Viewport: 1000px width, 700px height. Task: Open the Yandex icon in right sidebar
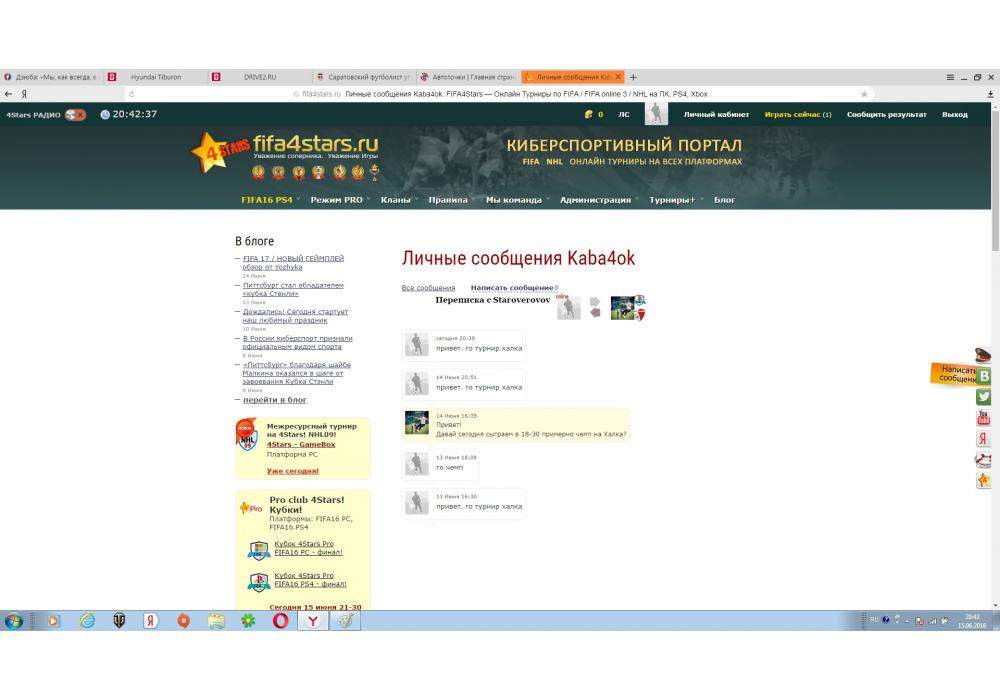click(x=984, y=439)
